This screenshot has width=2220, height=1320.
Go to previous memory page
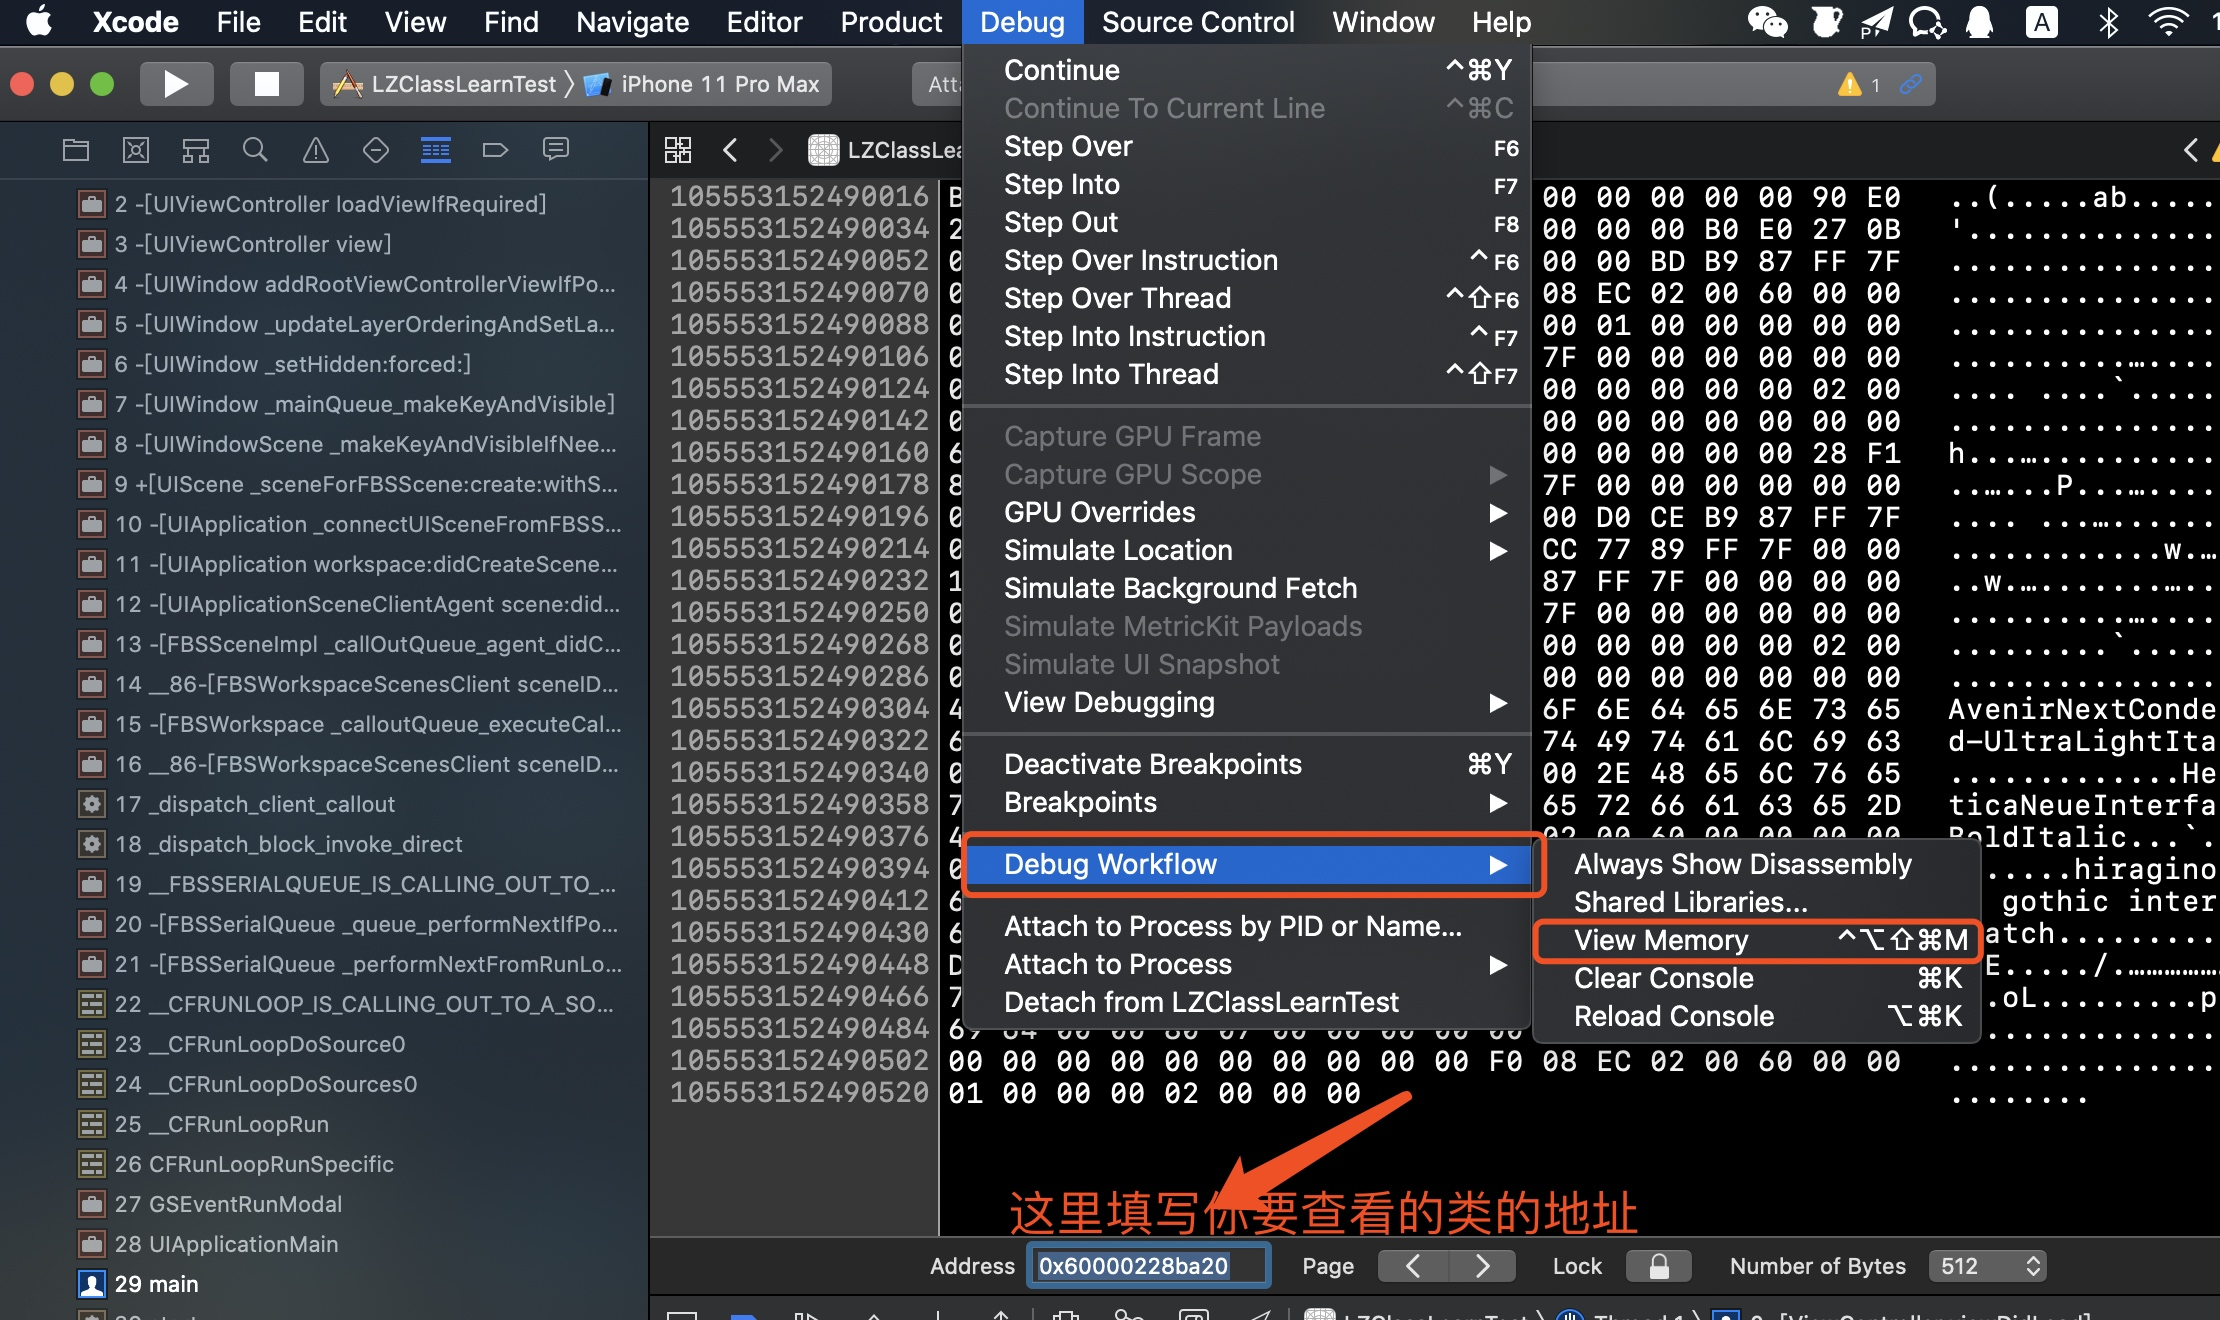click(x=1413, y=1266)
